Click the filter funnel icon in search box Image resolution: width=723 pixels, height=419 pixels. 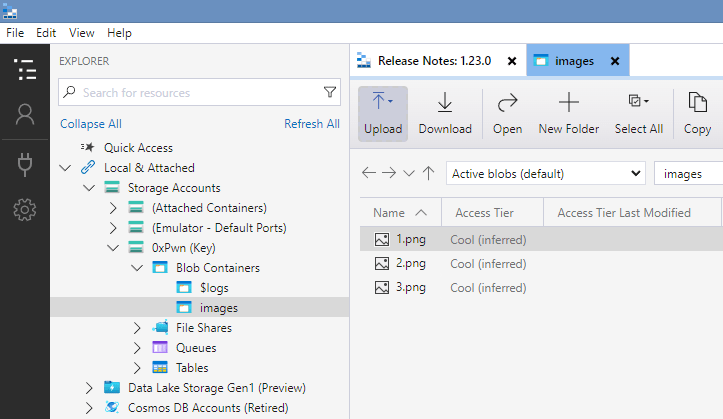[330, 93]
